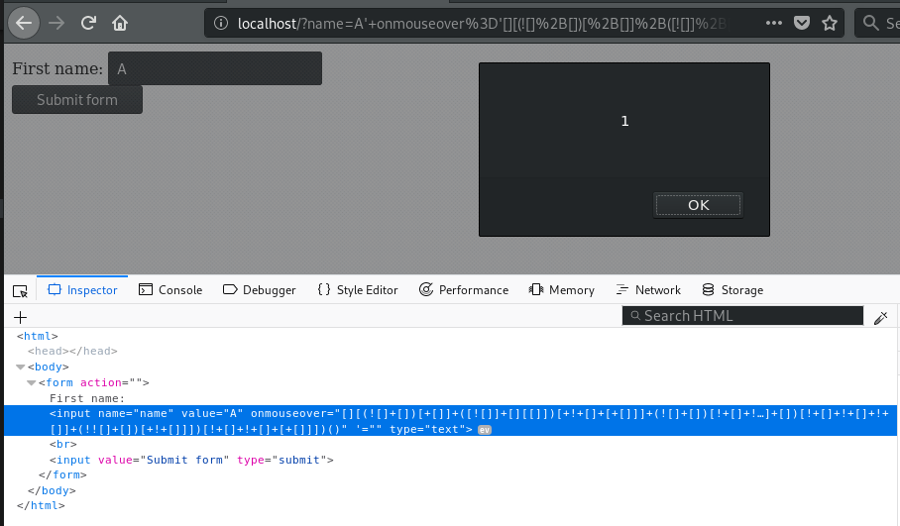Open the Network tab
The image size is (900, 526).
(x=648, y=290)
